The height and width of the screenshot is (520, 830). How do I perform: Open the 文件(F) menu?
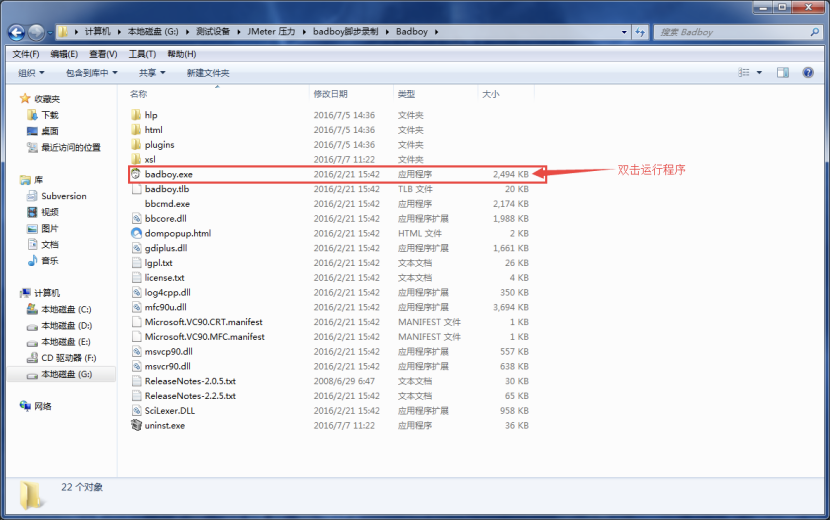point(26,54)
